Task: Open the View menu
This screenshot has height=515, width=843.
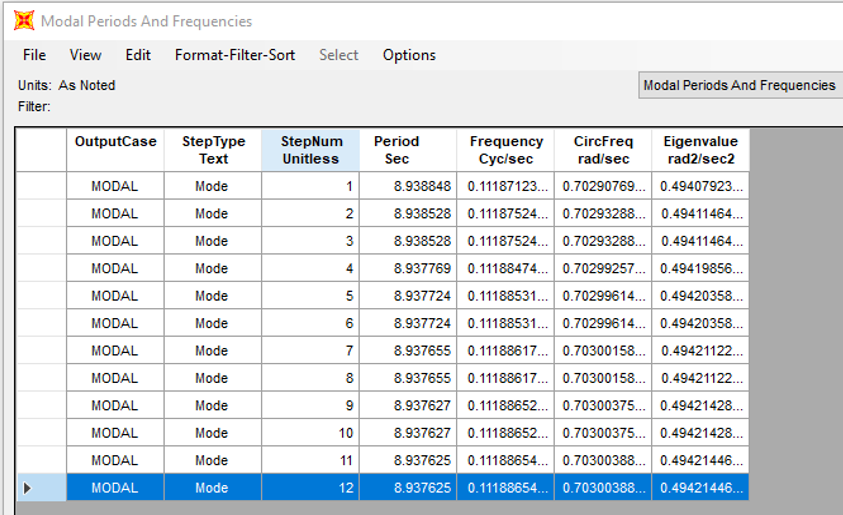Action: pos(85,55)
